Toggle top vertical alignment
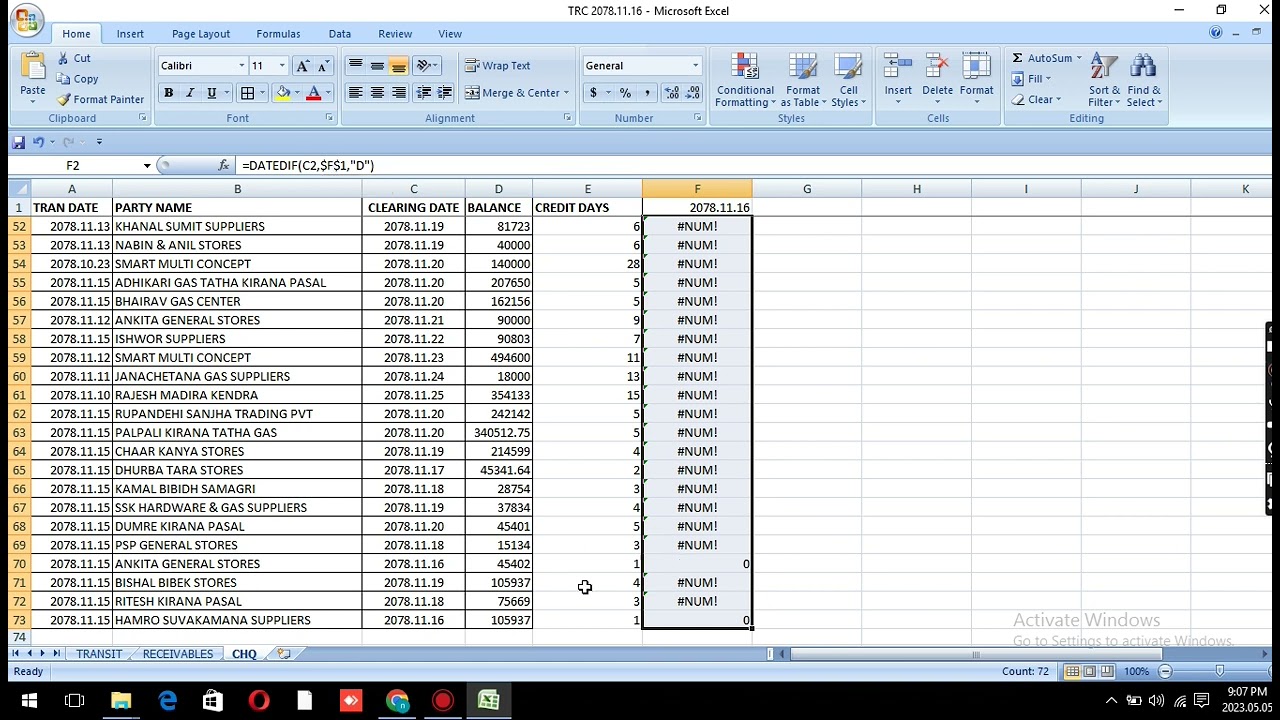Image resolution: width=1280 pixels, height=720 pixels. pos(355,66)
